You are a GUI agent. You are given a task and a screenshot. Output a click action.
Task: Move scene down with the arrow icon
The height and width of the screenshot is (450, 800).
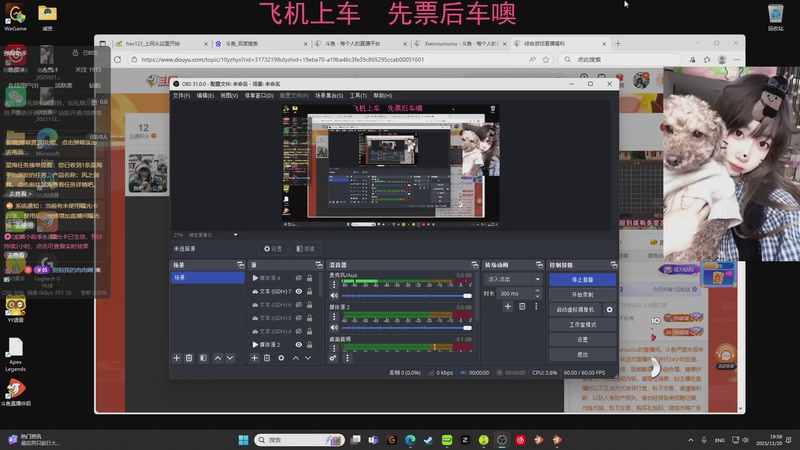click(x=230, y=358)
